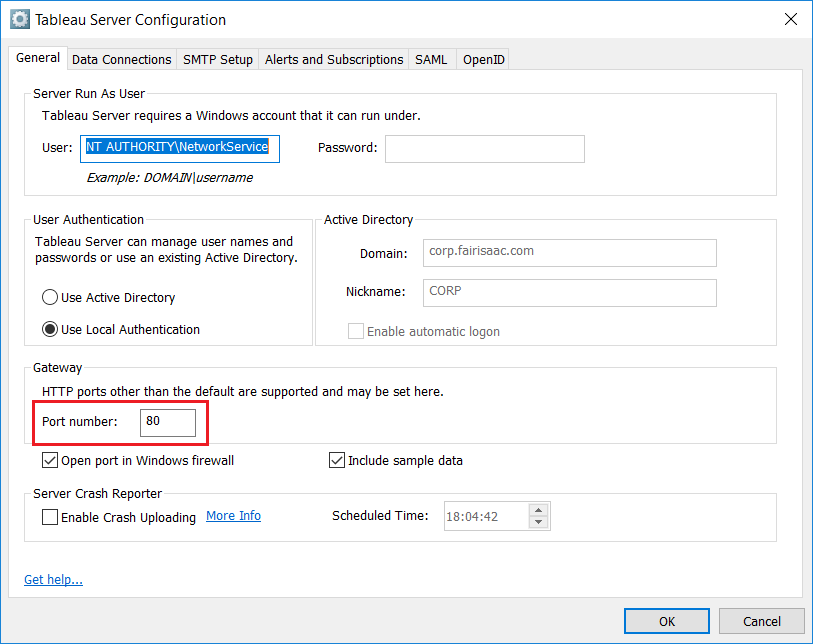The image size is (814, 644).
Task: Focus the Password input field
Action: 485,149
